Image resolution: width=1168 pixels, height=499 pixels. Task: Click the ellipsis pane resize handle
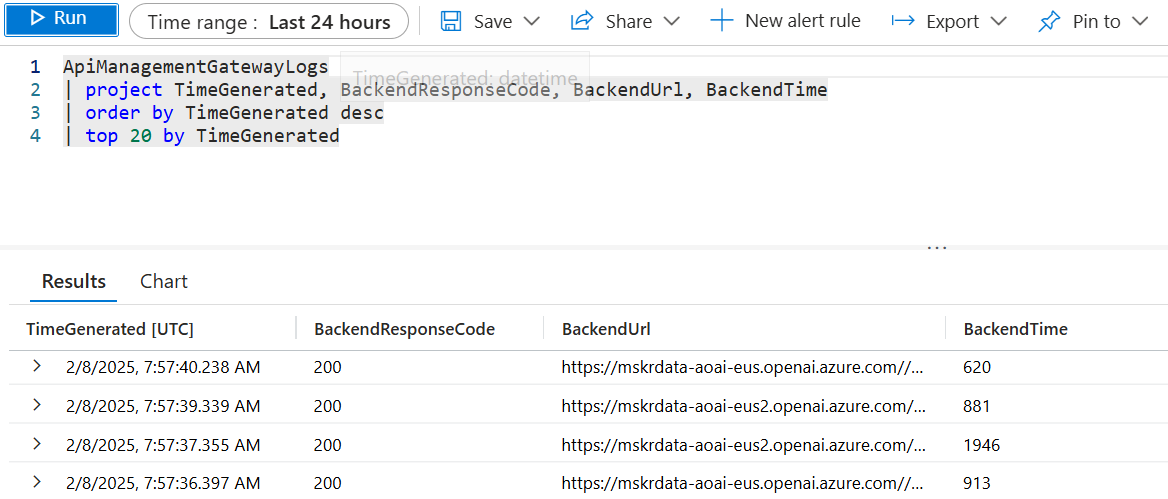937,247
